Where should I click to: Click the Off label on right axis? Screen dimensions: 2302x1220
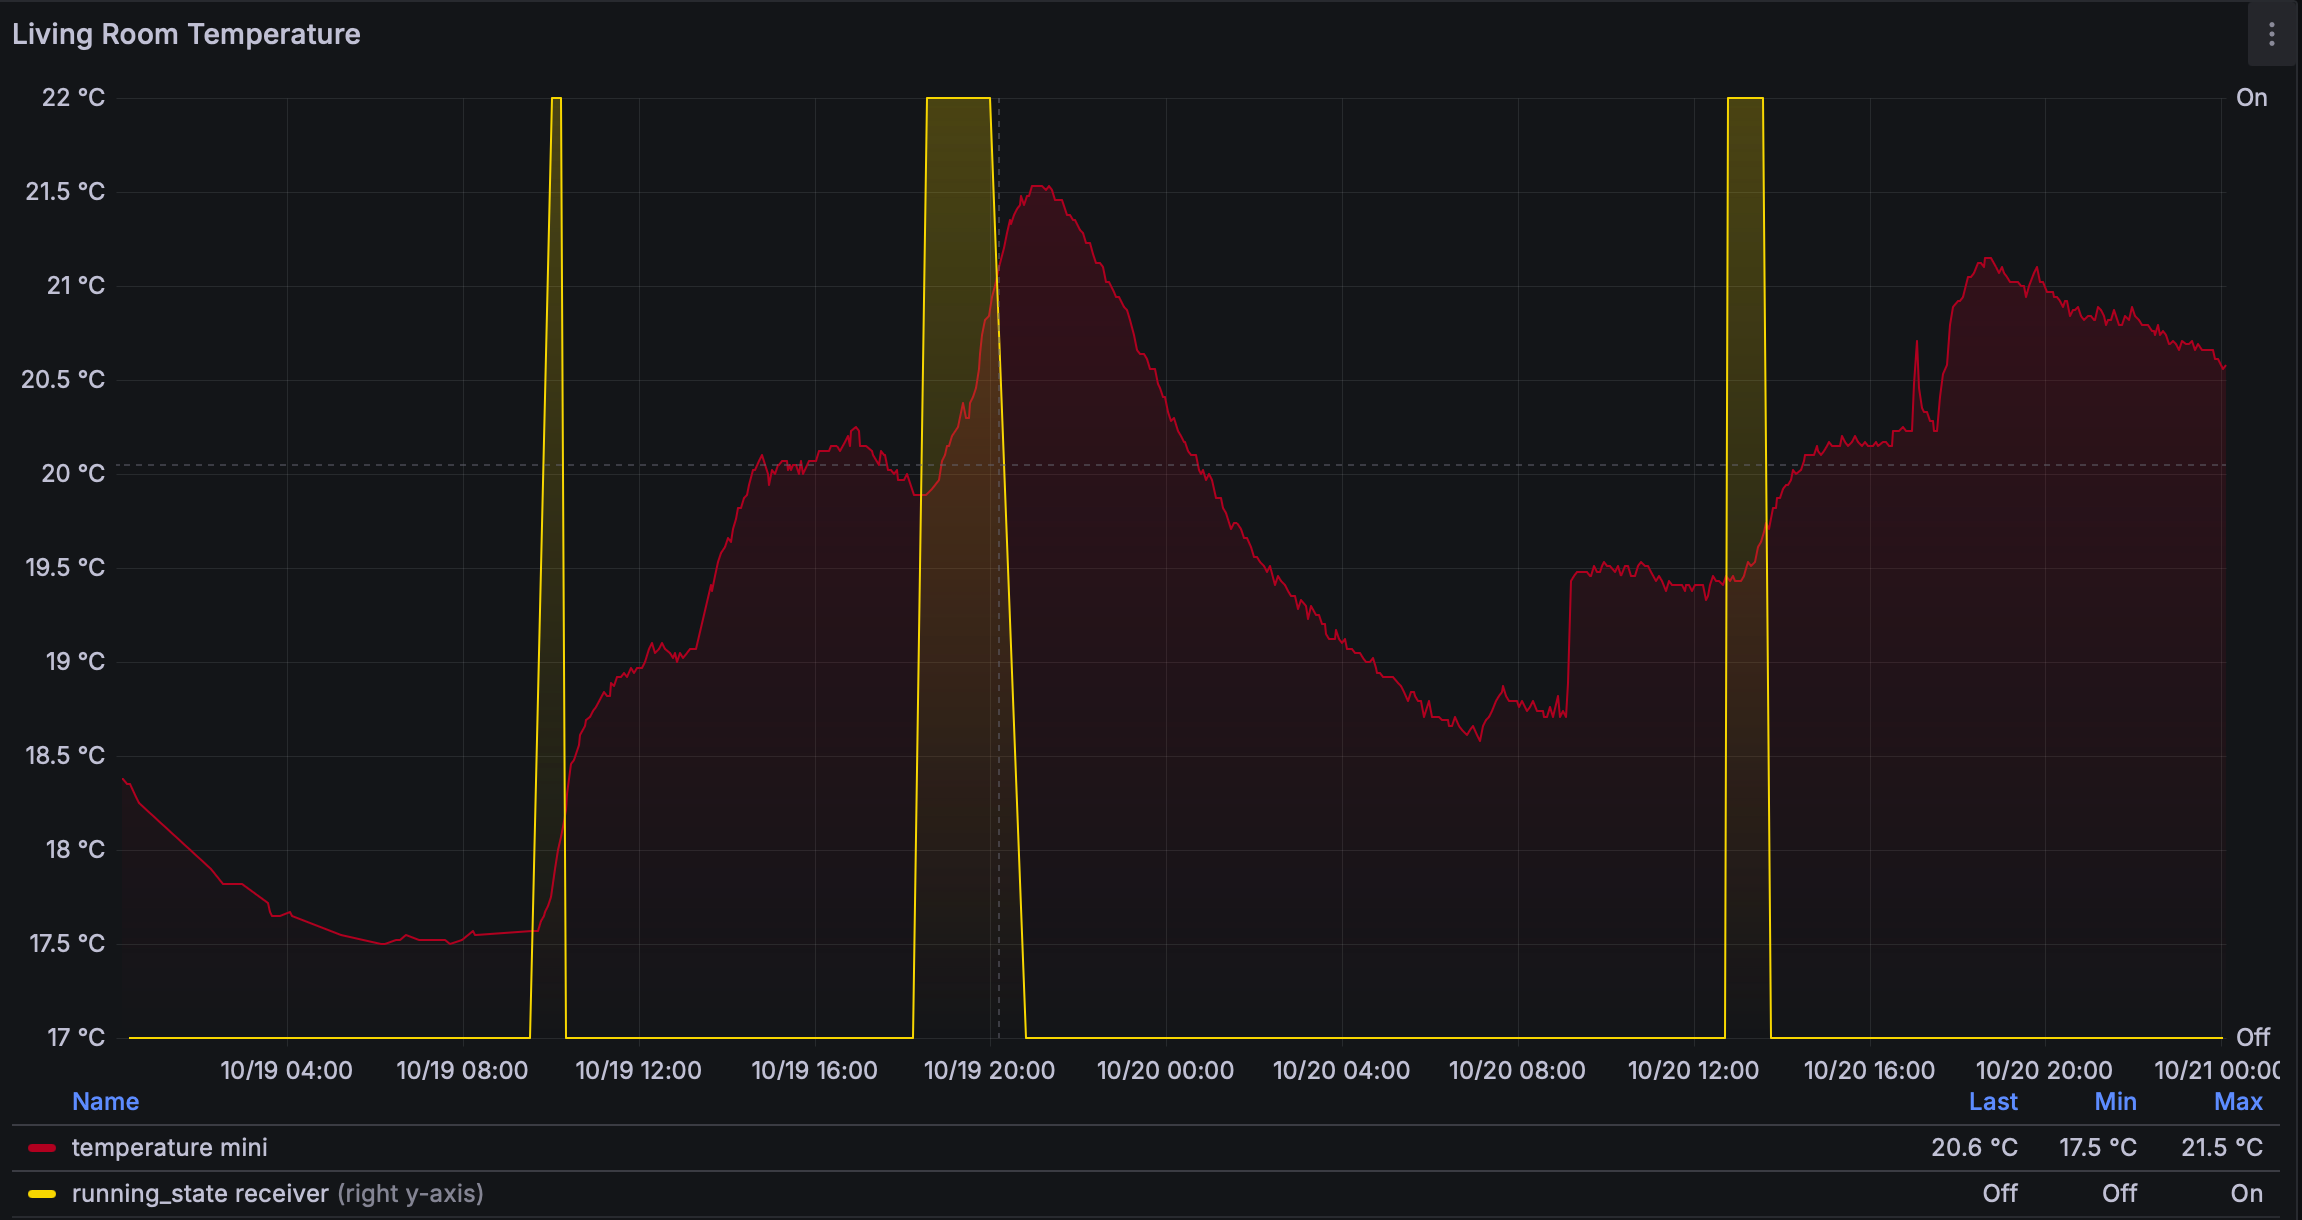click(2252, 1038)
